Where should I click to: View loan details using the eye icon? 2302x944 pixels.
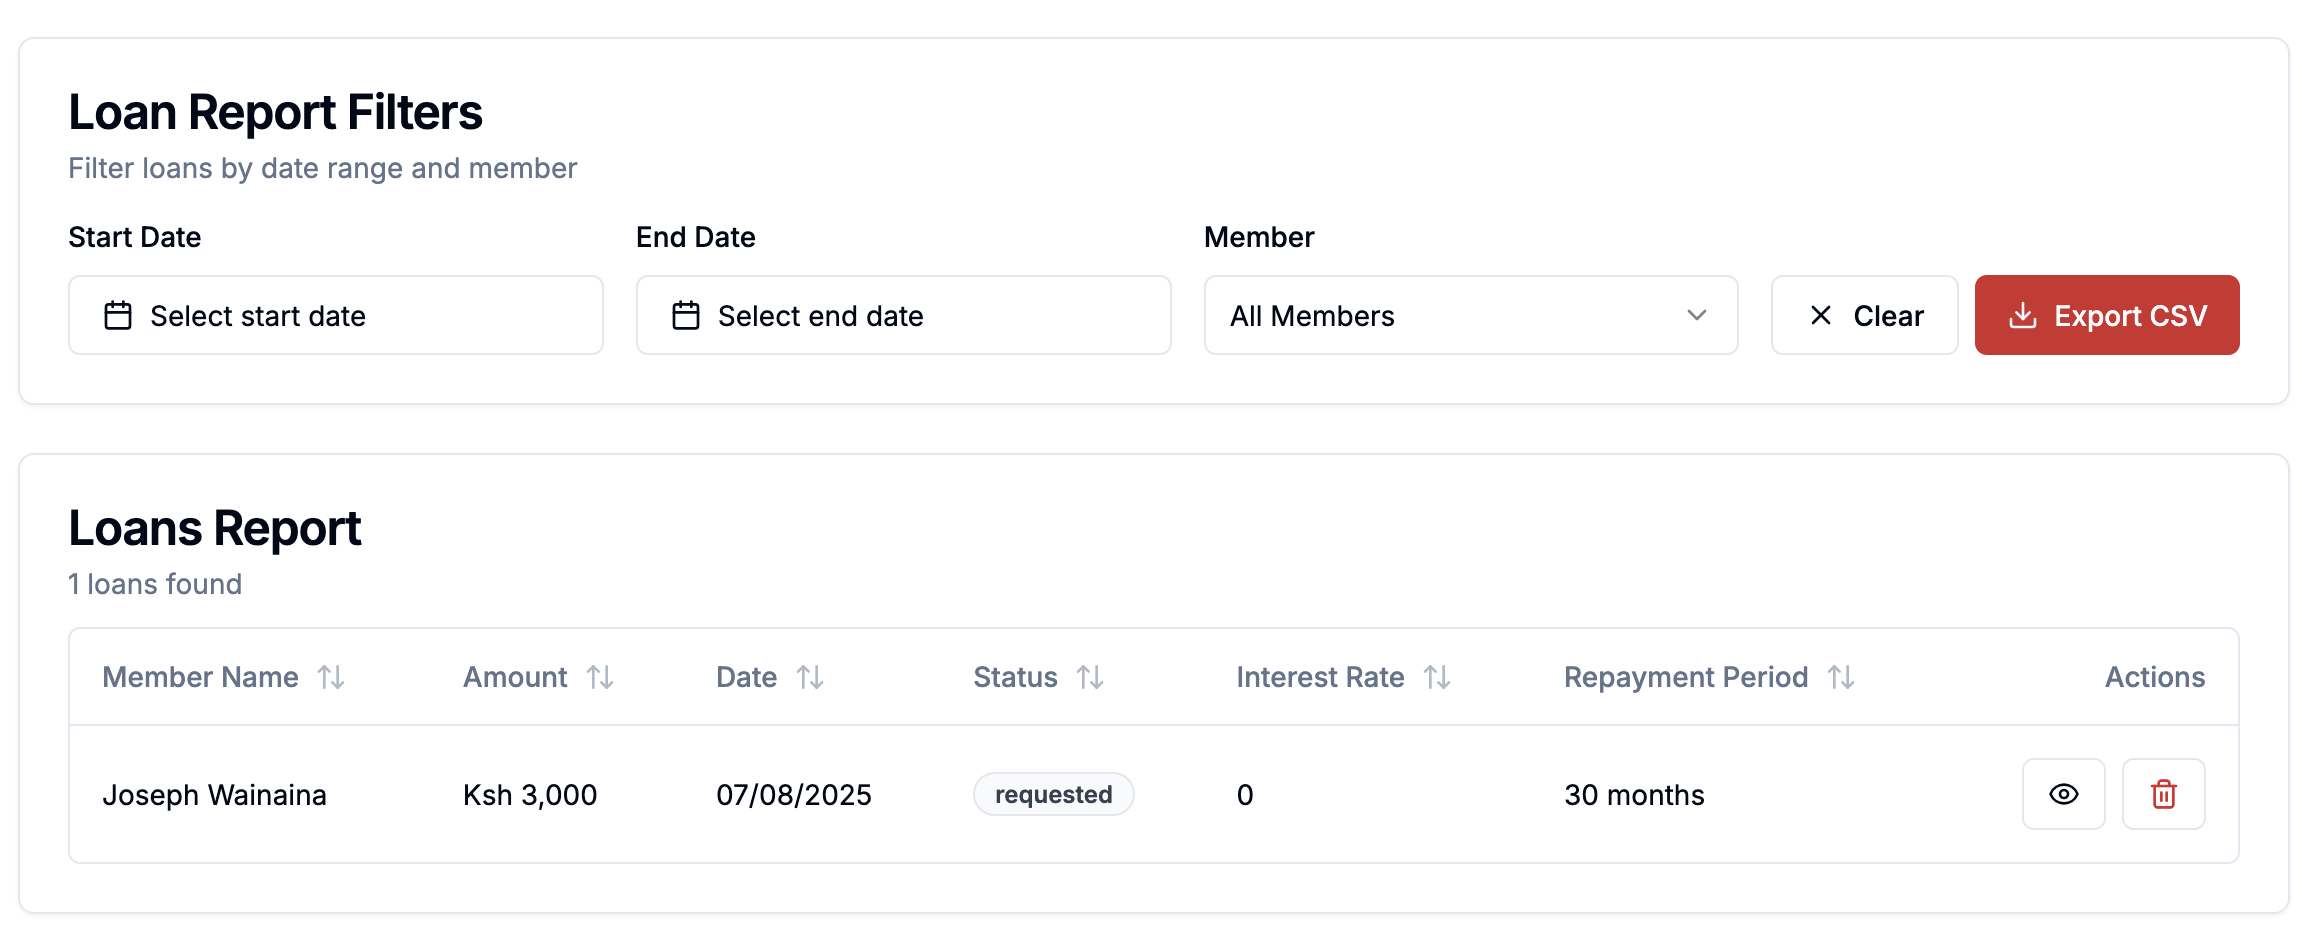tap(2063, 794)
